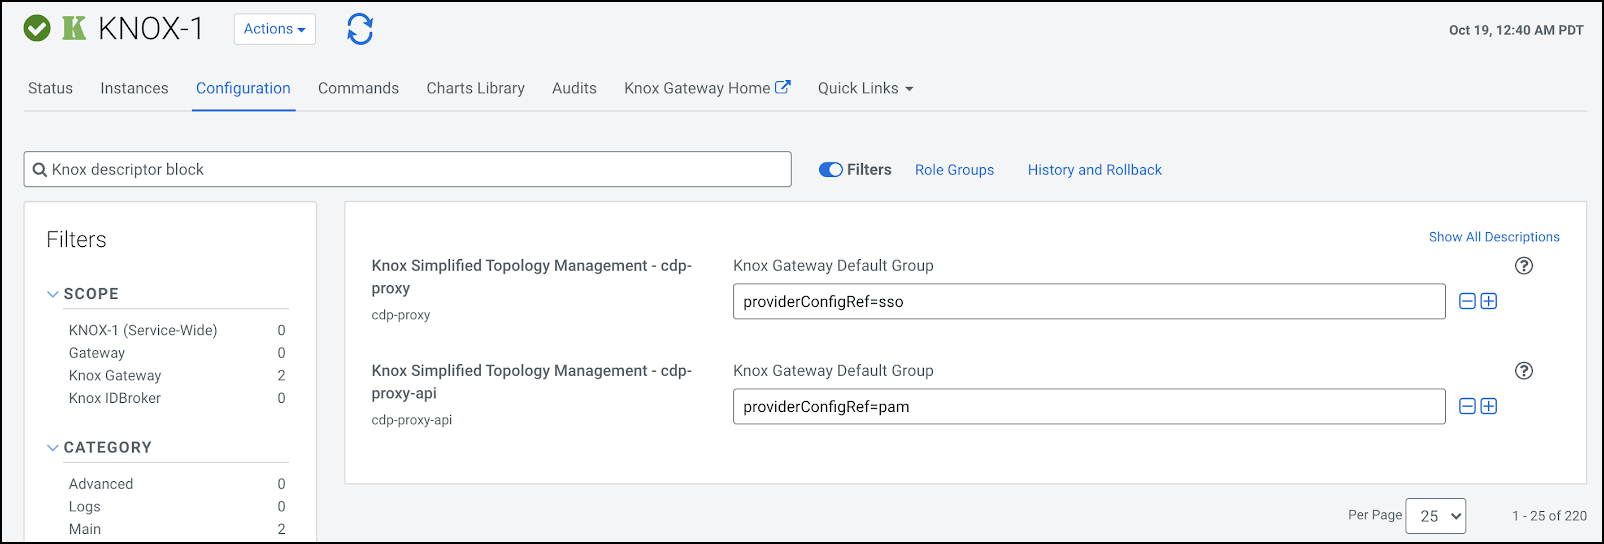Image resolution: width=1604 pixels, height=544 pixels.
Task: Click the refresh arrows icon beside Actions
Action: pos(360,29)
